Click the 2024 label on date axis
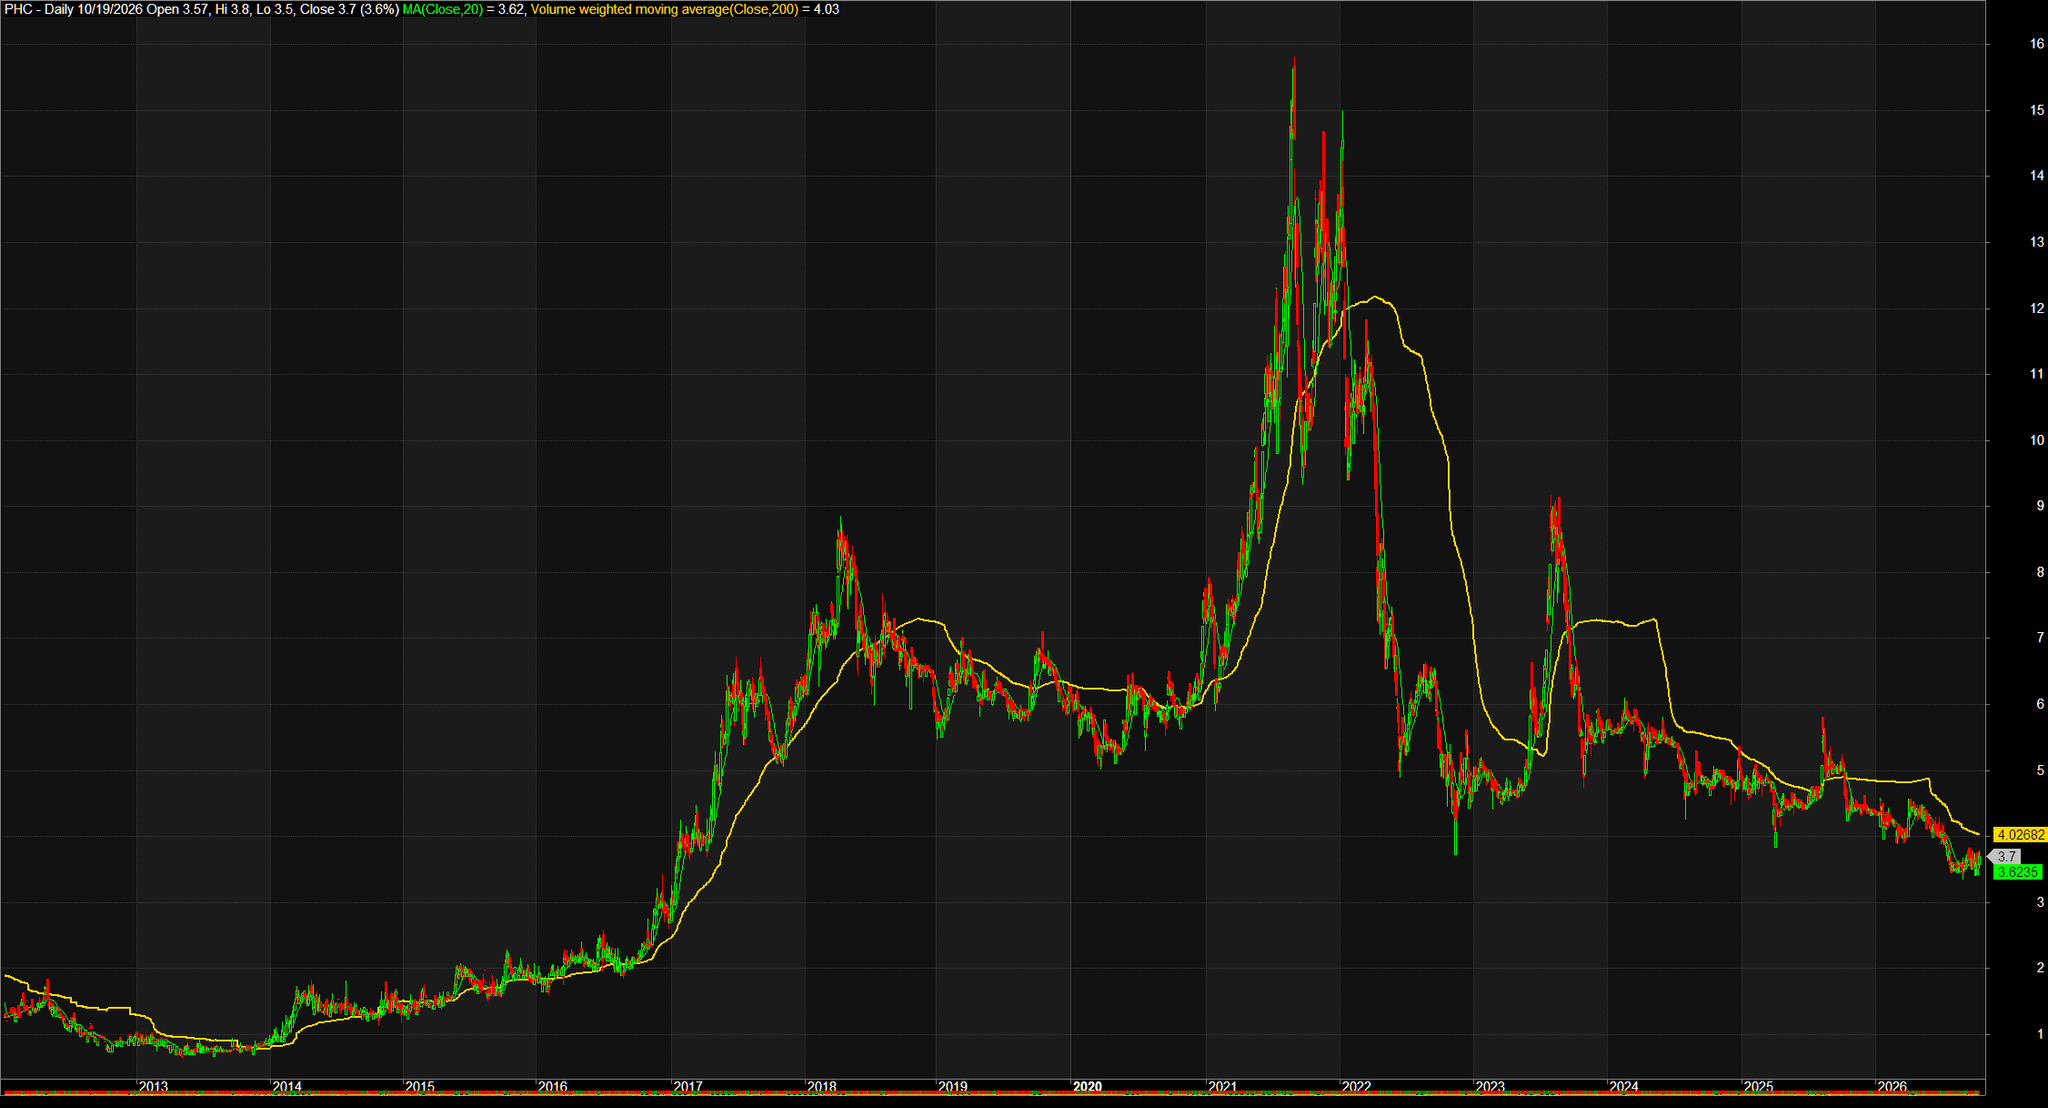 [x=1623, y=1086]
